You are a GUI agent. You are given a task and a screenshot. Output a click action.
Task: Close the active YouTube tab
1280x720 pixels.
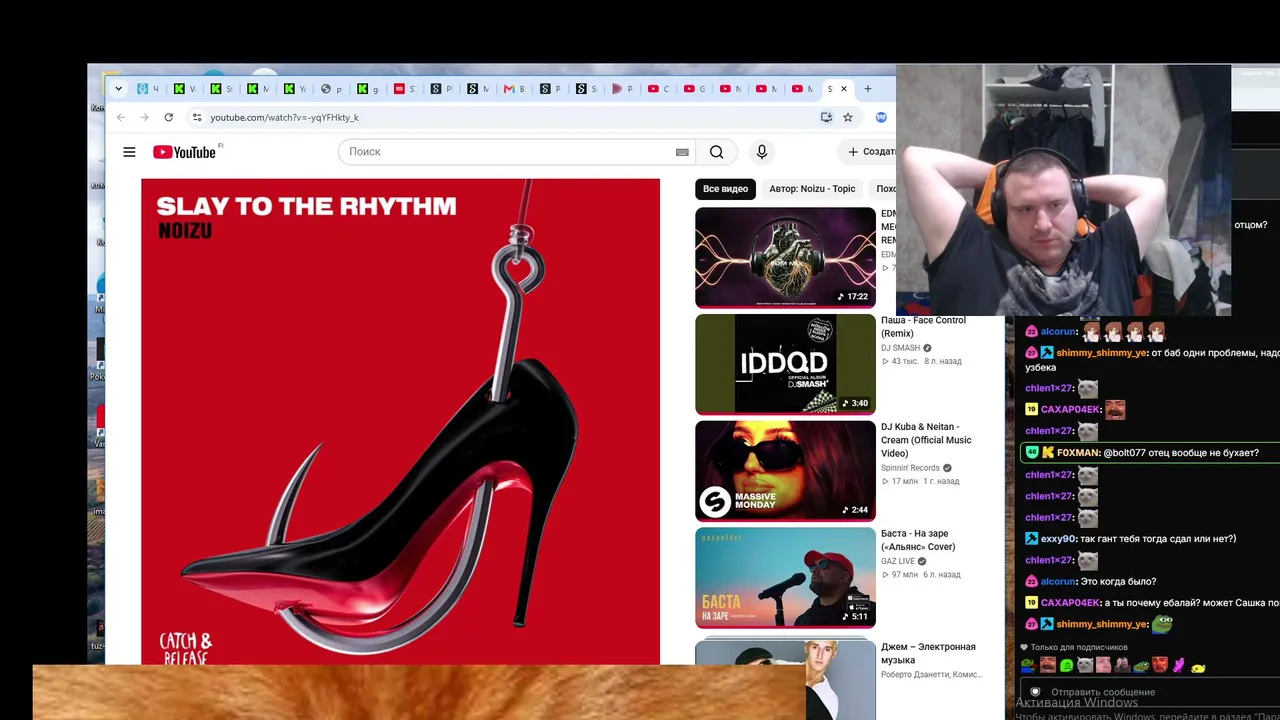pyautogui.click(x=844, y=89)
